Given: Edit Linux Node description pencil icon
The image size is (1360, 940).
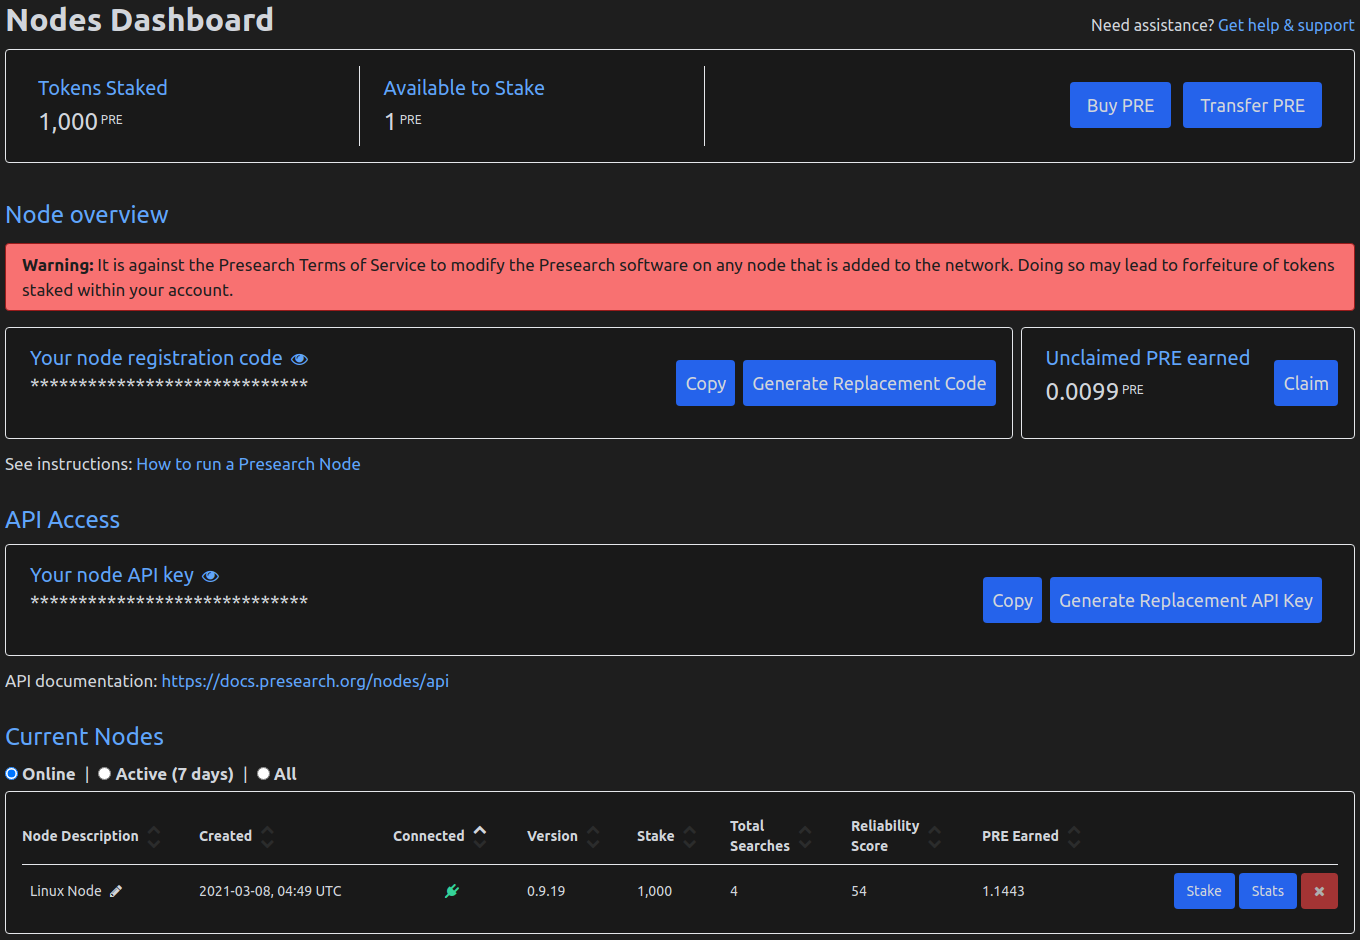Looking at the screenshot, I should point(116,891).
